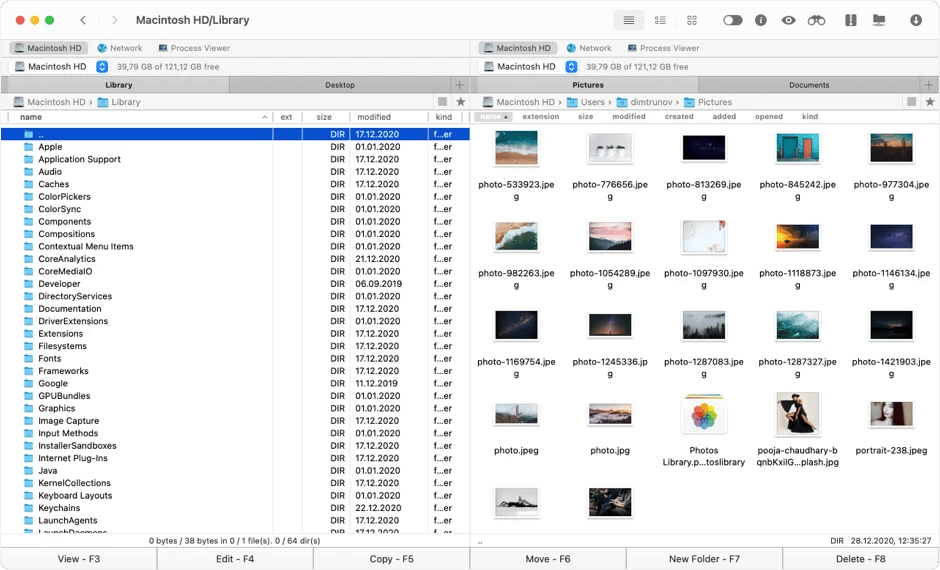Sort right pane by opened header
940x570 pixels.
pyautogui.click(x=769, y=117)
